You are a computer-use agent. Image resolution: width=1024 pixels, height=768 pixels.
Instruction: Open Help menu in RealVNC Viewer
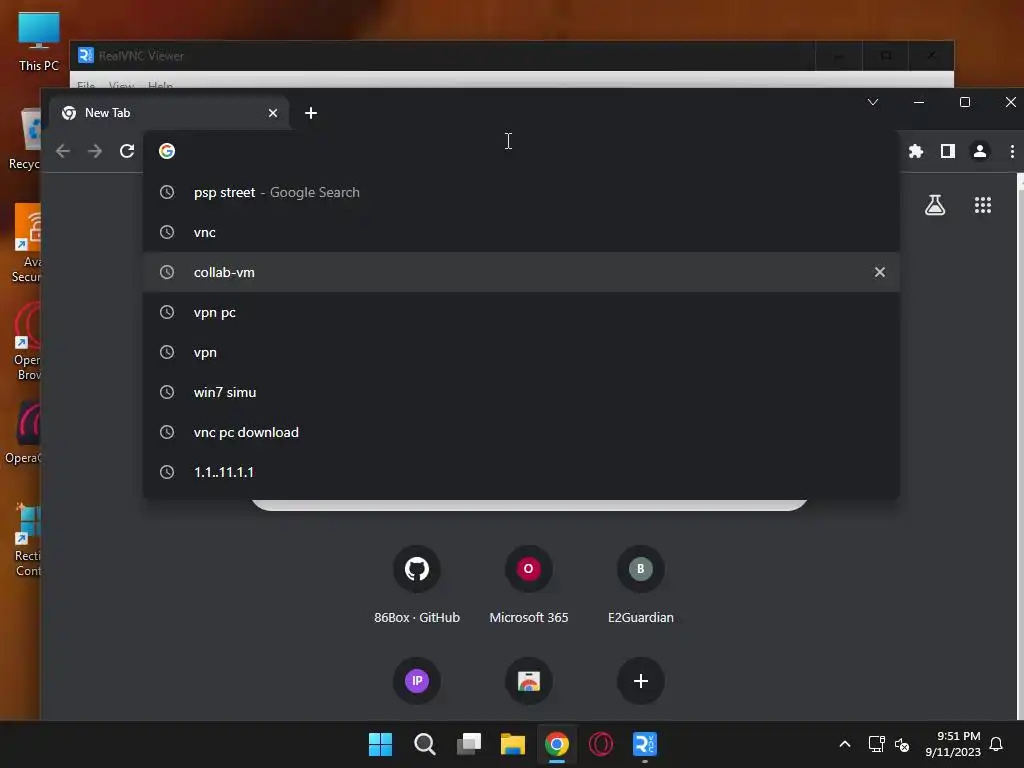[160, 86]
